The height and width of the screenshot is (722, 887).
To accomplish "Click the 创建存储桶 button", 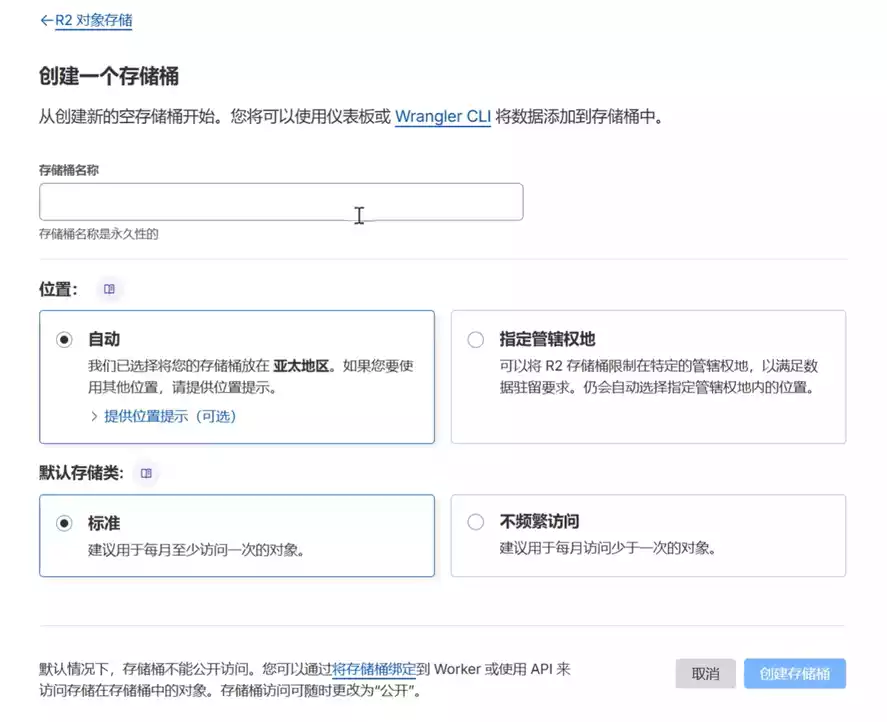I will pos(795,673).
